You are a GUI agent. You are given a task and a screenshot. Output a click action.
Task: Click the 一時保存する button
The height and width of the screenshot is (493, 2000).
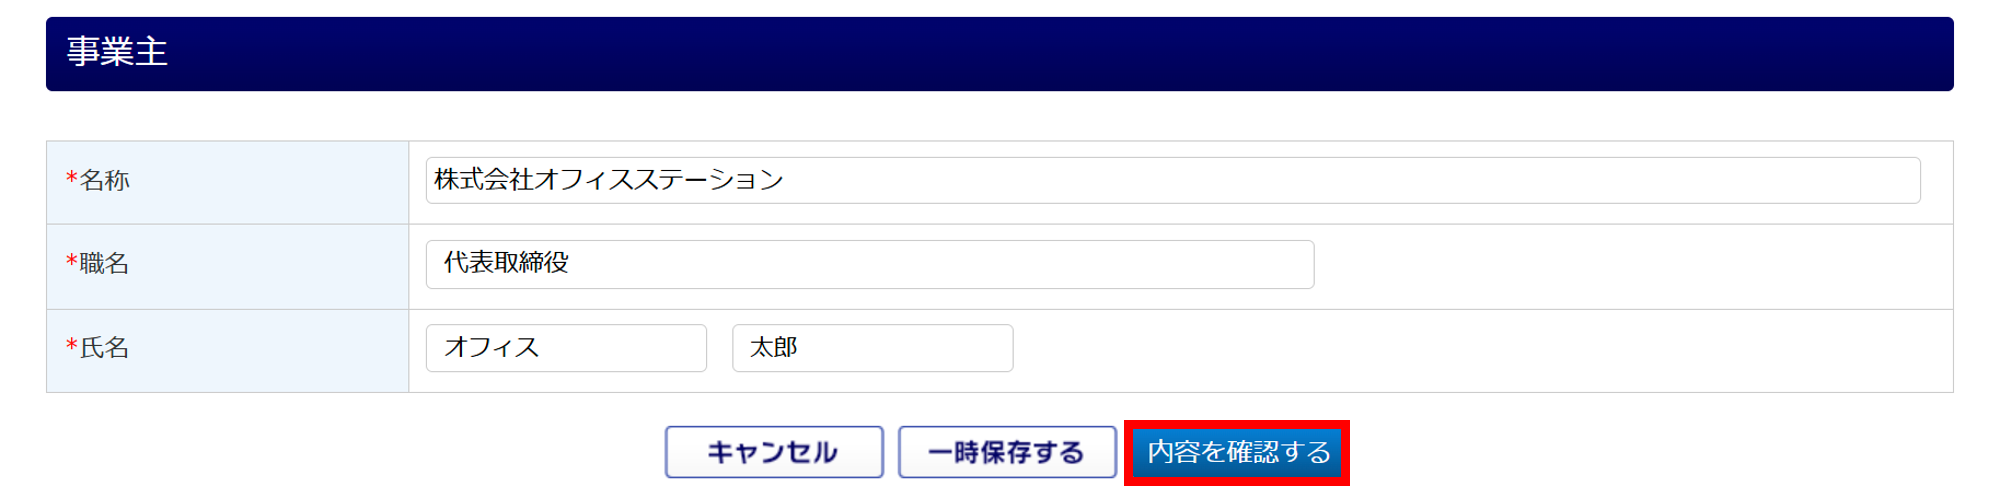[x=1006, y=452]
